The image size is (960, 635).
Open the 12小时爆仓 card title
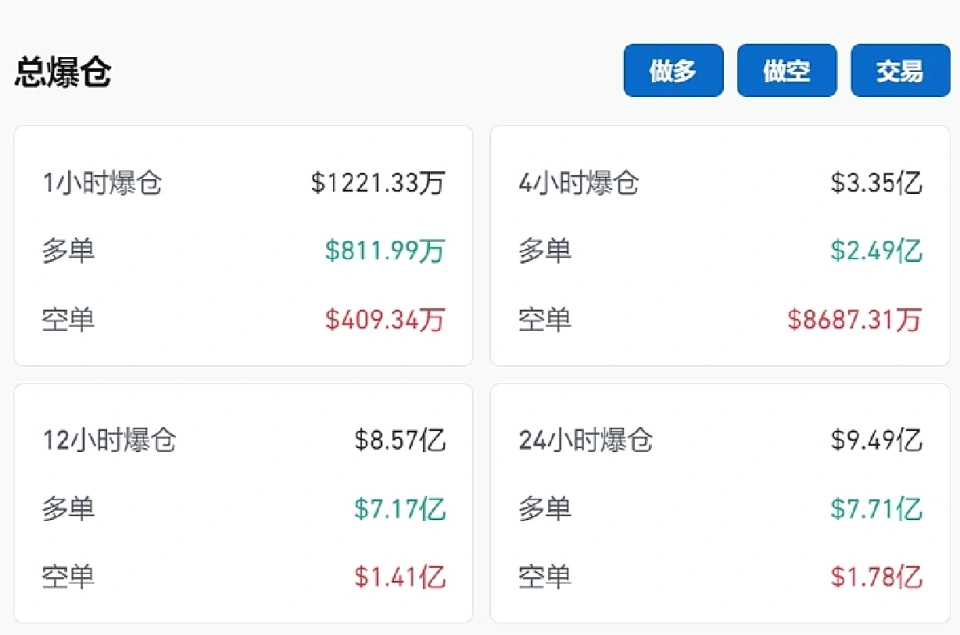[x=109, y=440]
